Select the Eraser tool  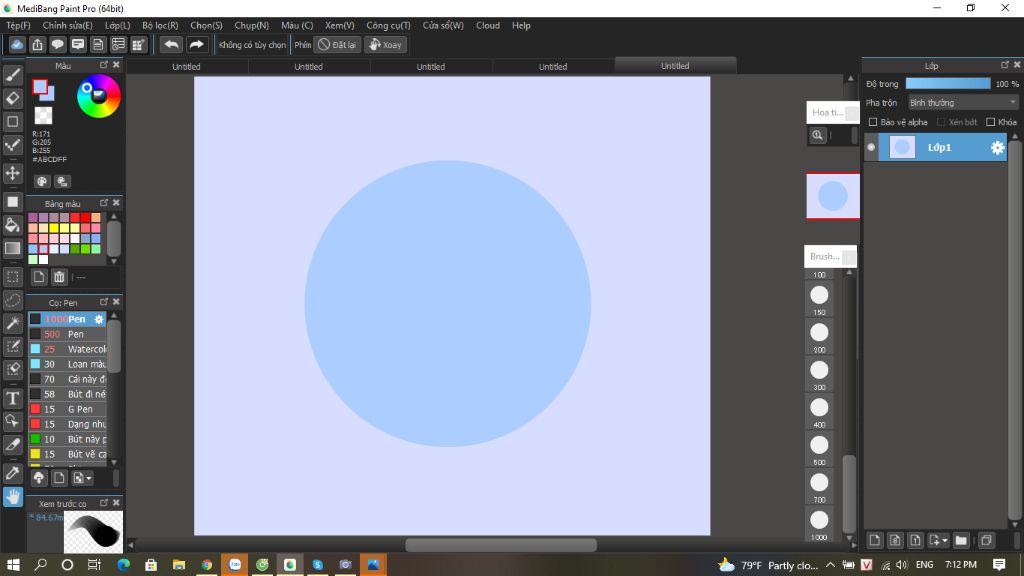[x=12, y=97]
